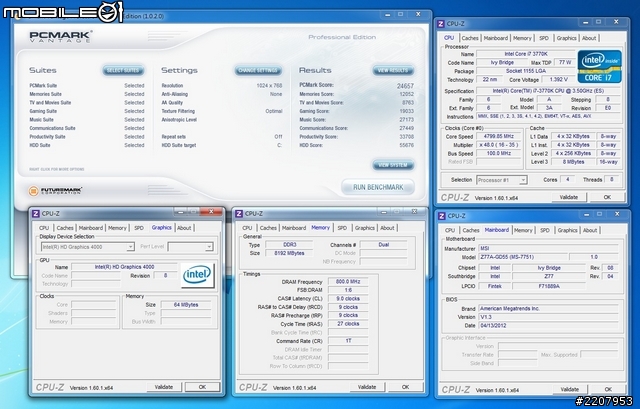Select Caches tab in Memory CPU-Z window

(x=268, y=228)
